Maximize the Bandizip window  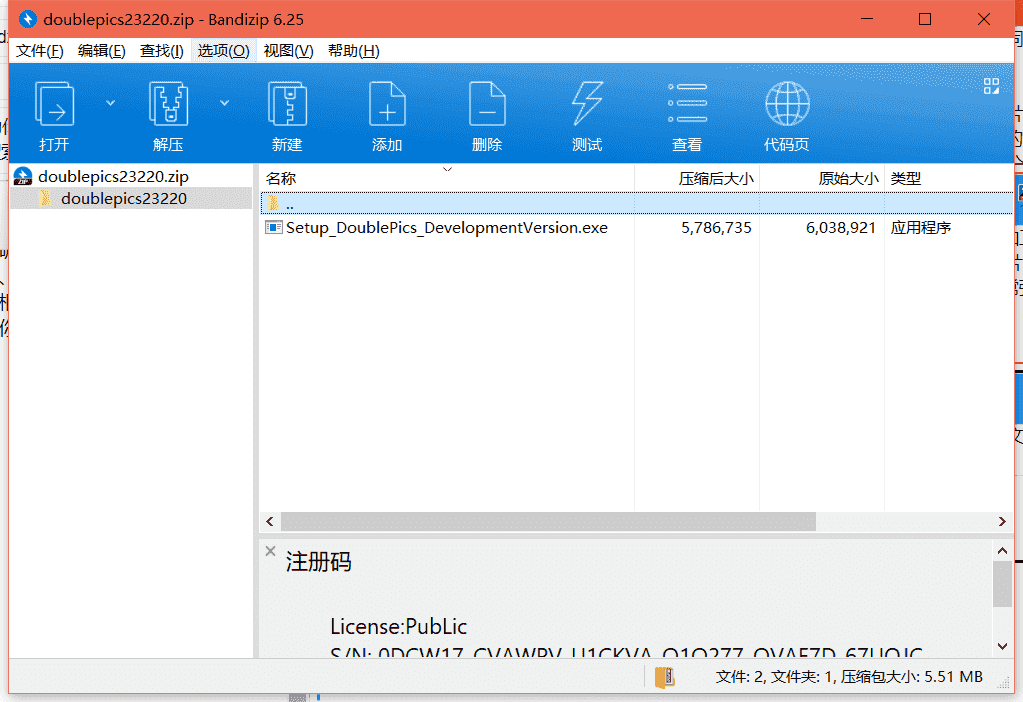tap(924, 19)
